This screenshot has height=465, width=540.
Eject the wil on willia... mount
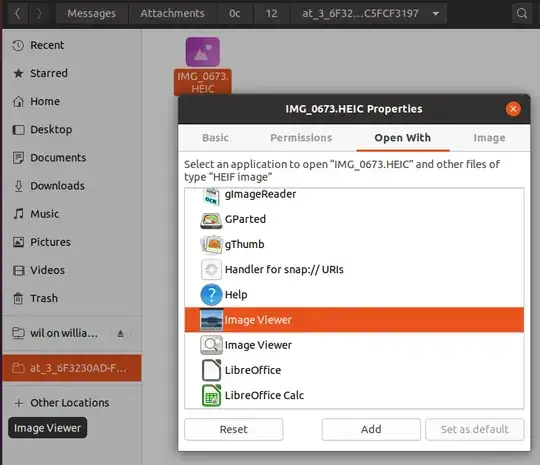[x=120, y=333]
